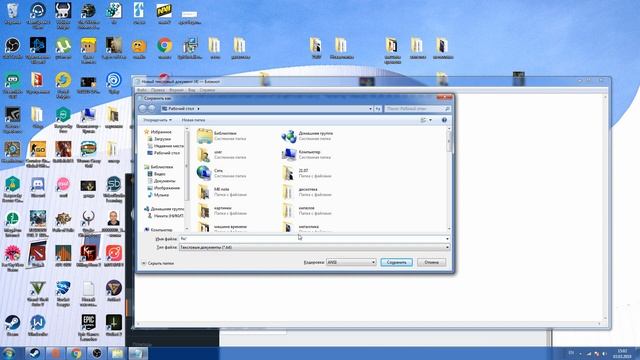The image size is (640, 360).
Task: Open the encoding ANSI dropdown
Action: [x=351, y=262]
